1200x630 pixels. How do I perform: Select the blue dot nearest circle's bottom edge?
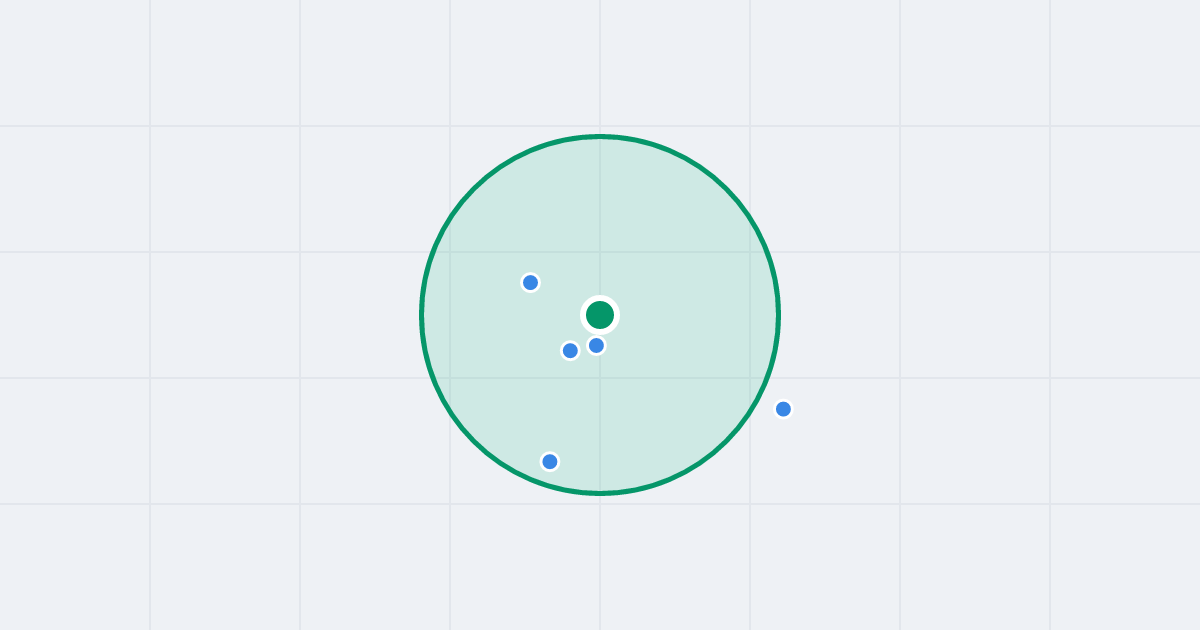(549, 461)
